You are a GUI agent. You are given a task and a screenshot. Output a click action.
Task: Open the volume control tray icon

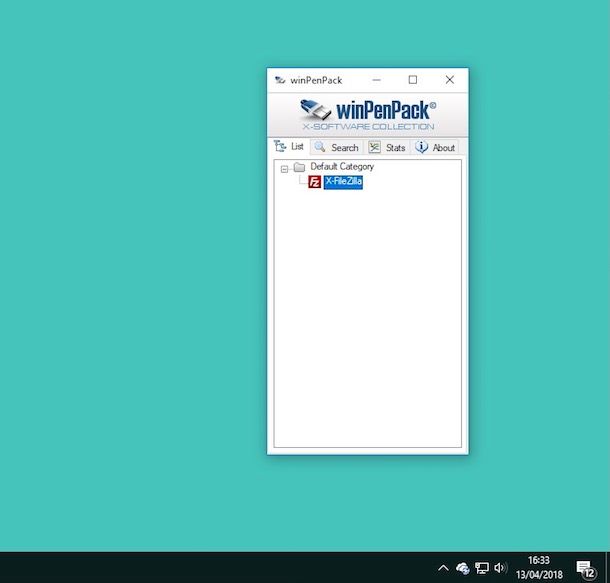coord(500,568)
